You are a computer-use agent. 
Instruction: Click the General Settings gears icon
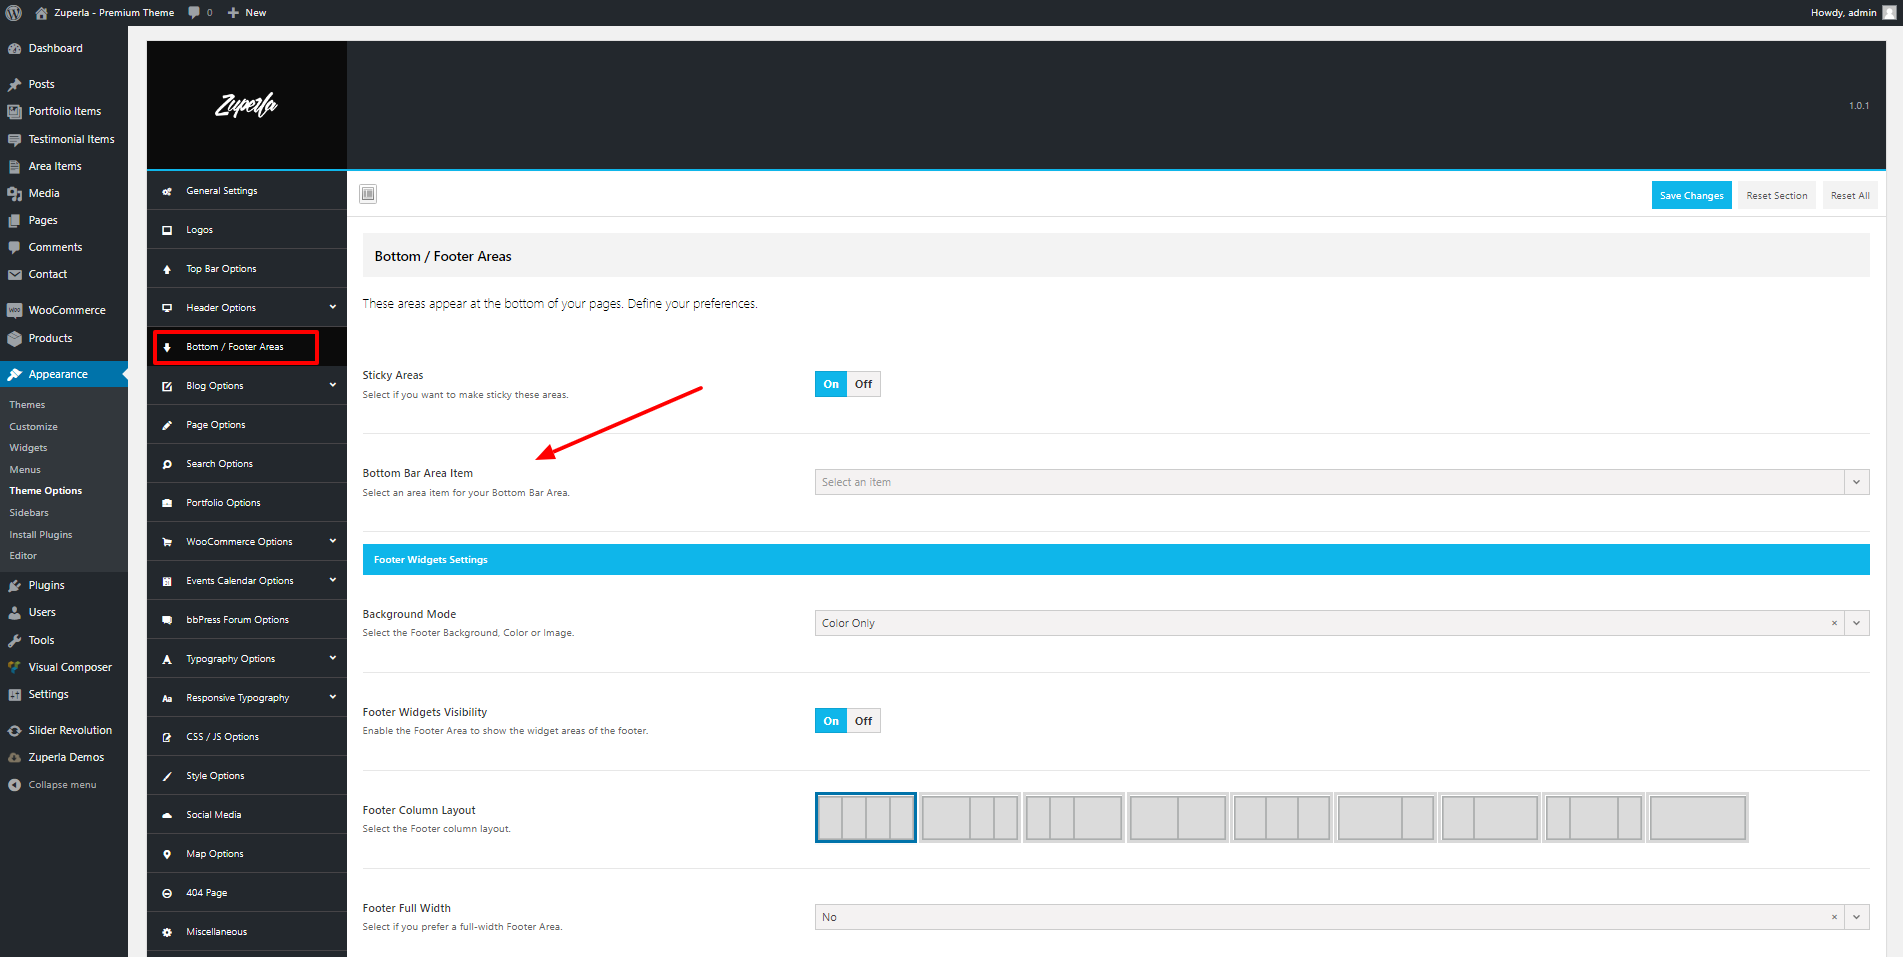pos(167,191)
